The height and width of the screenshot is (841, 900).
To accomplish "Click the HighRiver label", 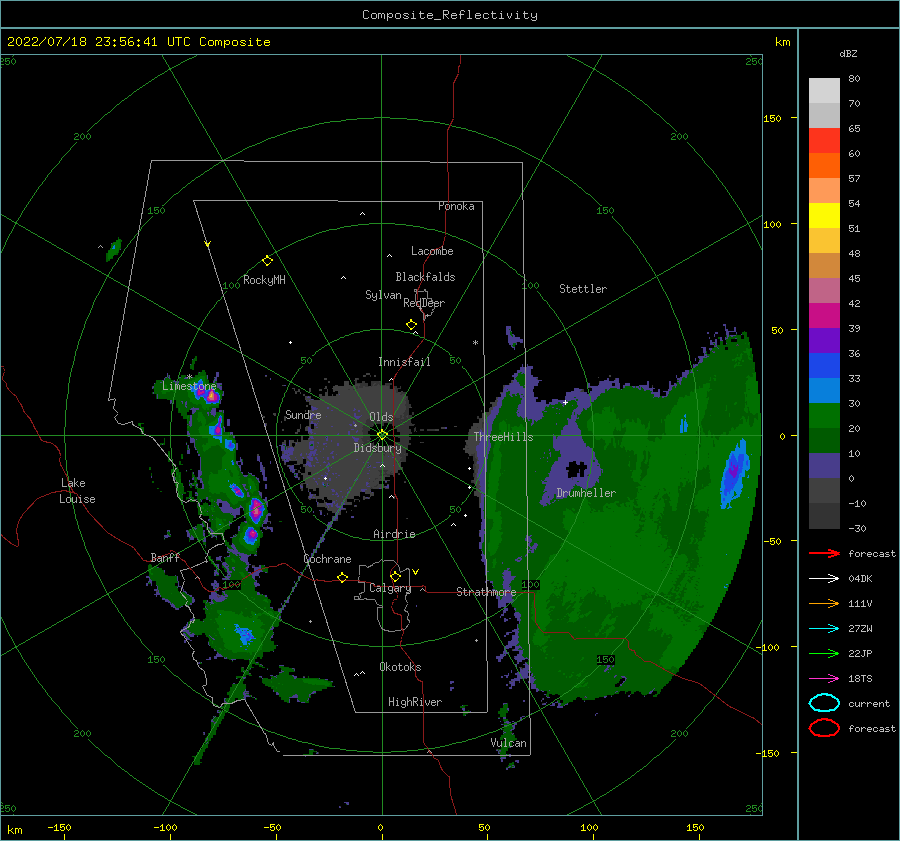I will (415, 702).
